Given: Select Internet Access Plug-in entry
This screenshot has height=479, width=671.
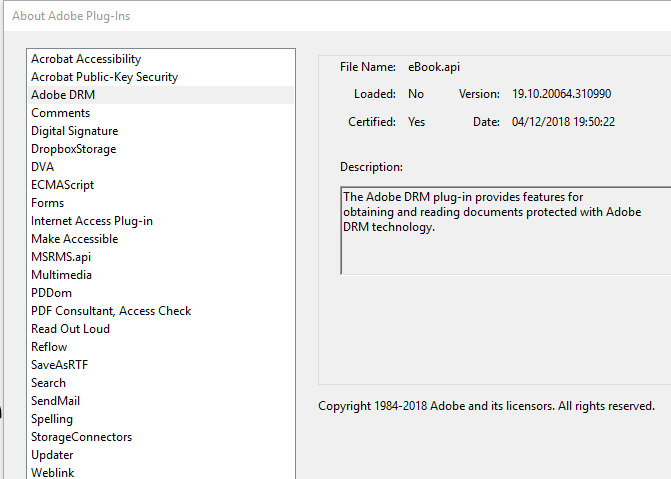Looking at the screenshot, I should click(x=92, y=221).
